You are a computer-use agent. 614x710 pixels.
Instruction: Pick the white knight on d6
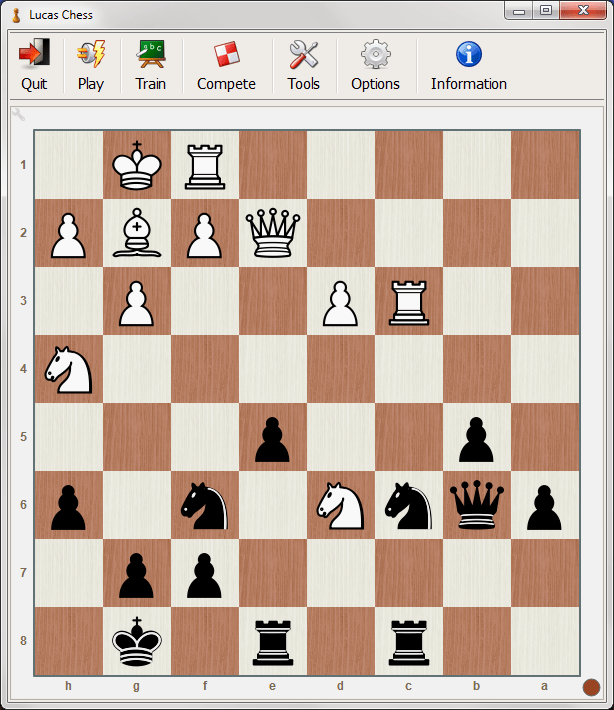[340, 505]
